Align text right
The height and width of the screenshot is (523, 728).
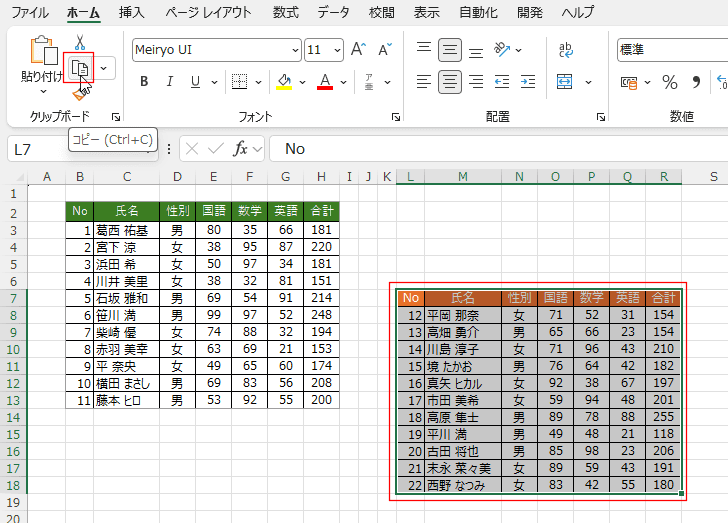[x=476, y=82]
